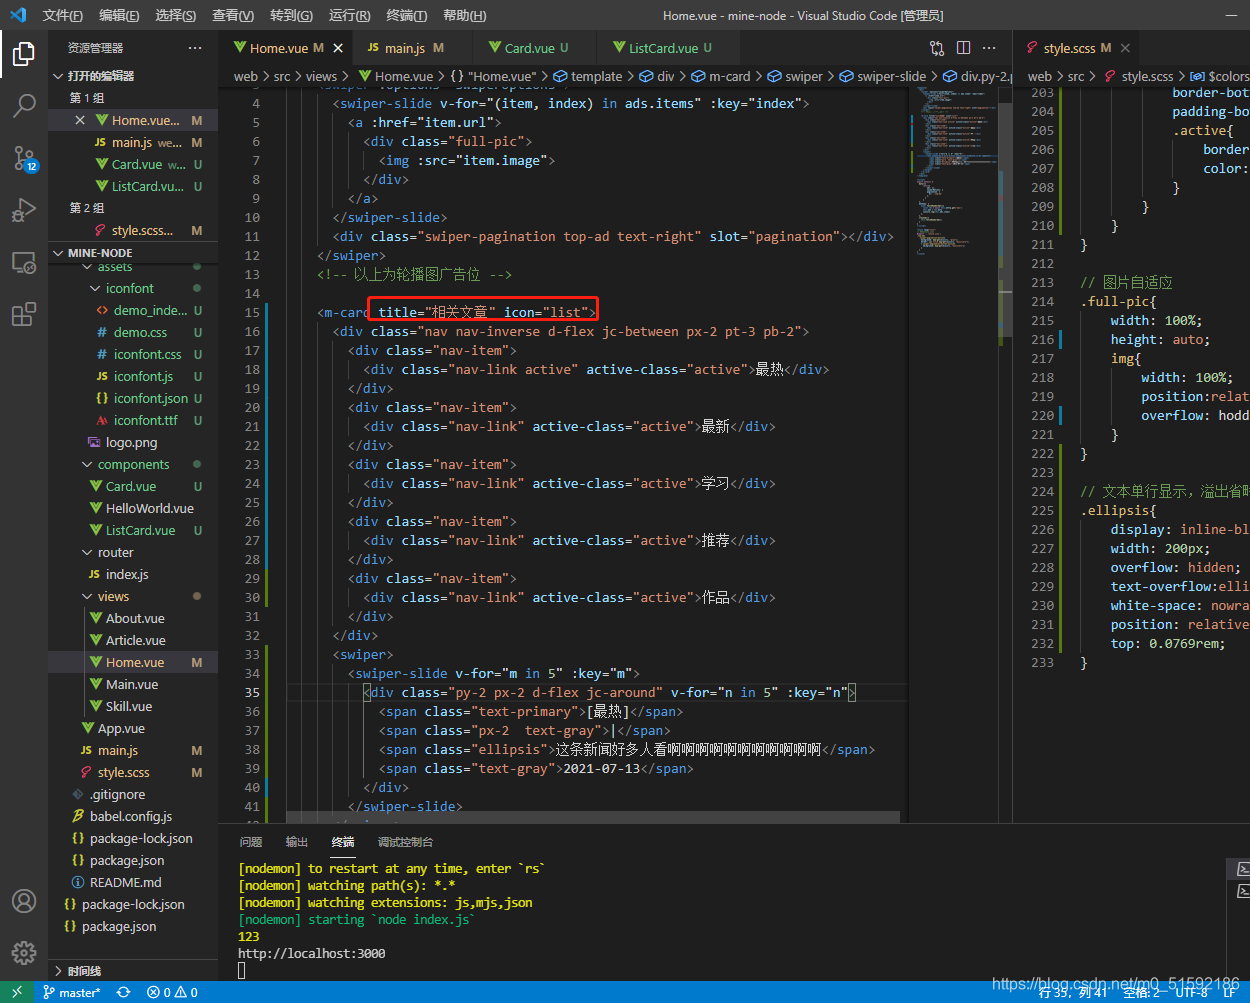Open the 终端(T) menu
The height and width of the screenshot is (1003, 1250).
click(x=406, y=15)
